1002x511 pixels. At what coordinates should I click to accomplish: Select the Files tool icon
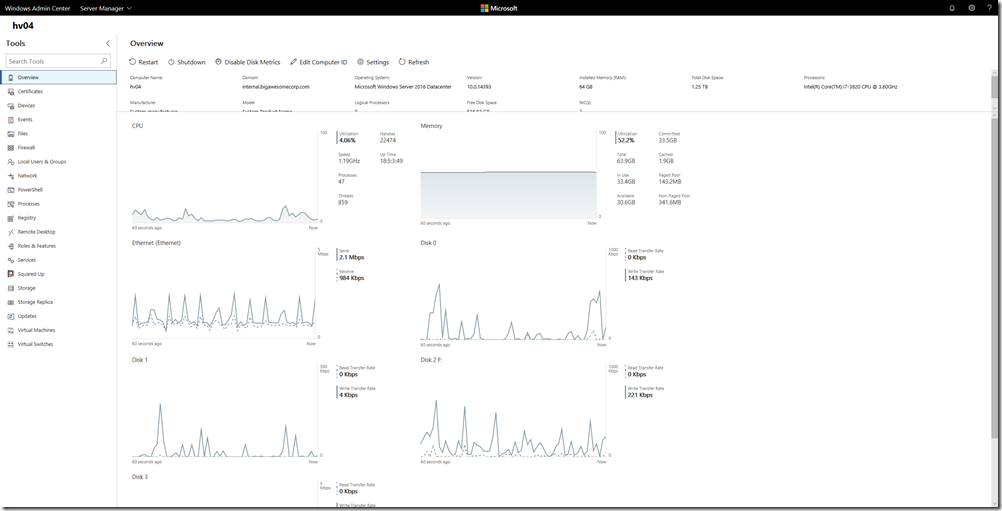tap(11, 133)
